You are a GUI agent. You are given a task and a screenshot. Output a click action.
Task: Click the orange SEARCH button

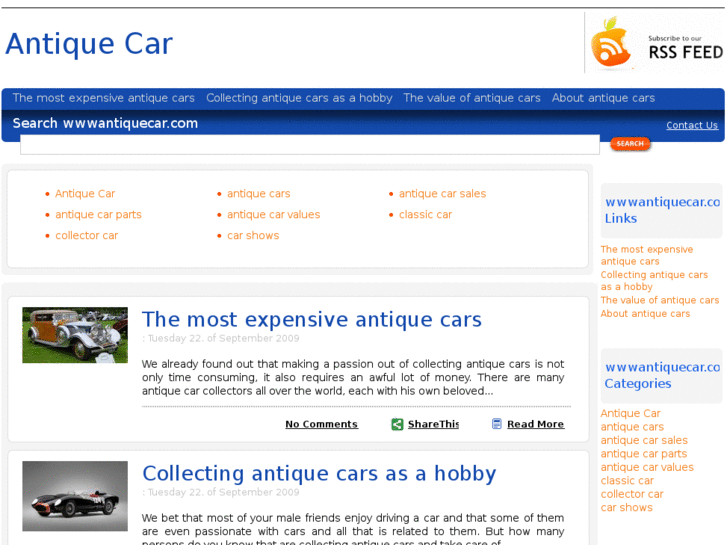[630, 144]
